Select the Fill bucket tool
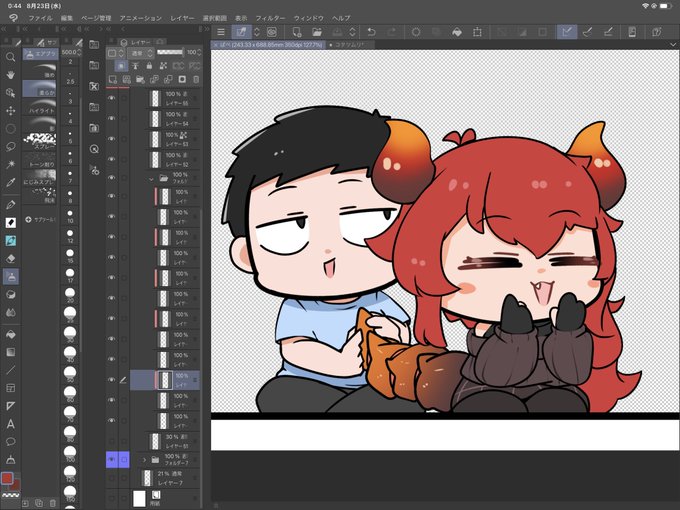The image size is (680, 510). click(x=10, y=334)
